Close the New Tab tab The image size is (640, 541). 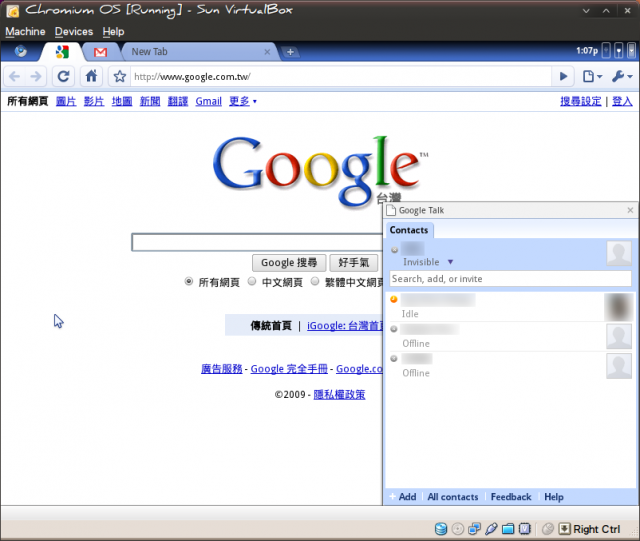tap(267, 52)
